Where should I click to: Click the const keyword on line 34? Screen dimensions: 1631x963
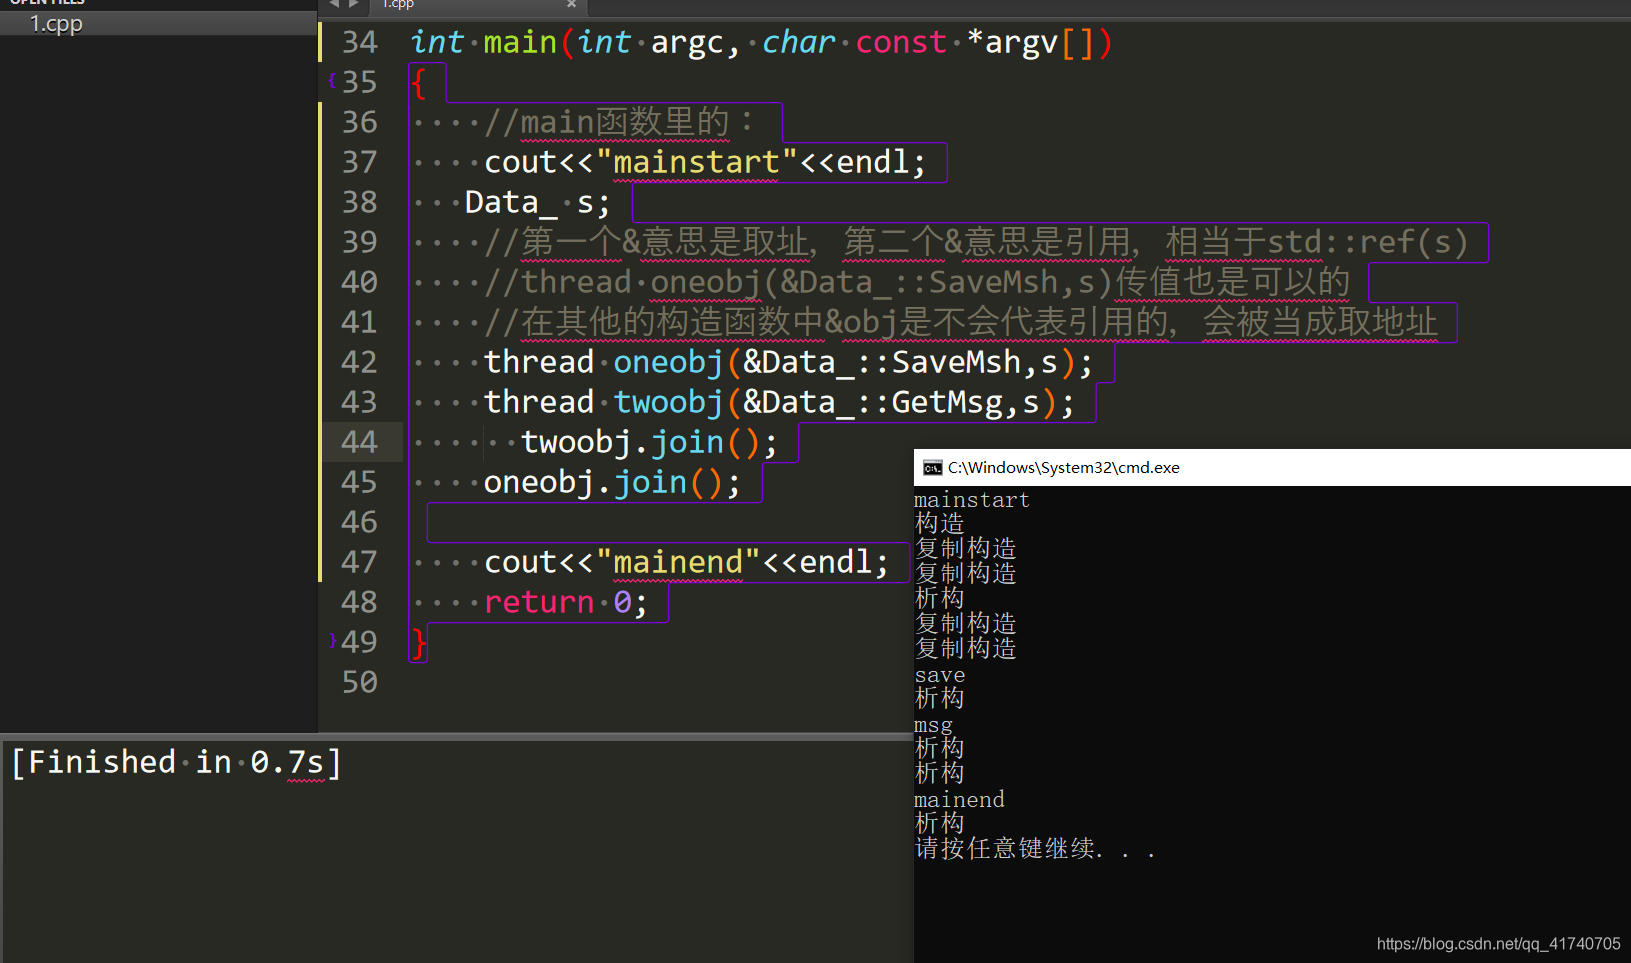tap(900, 42)
